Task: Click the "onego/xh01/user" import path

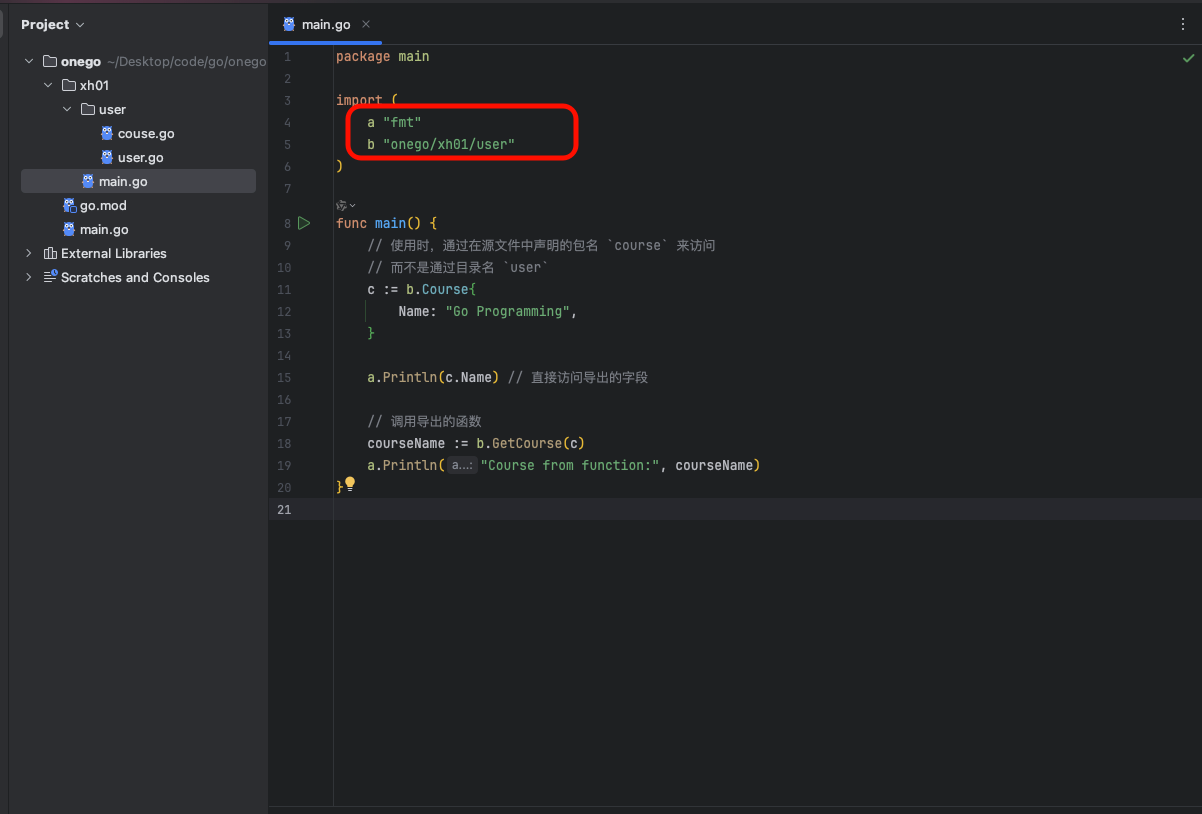Action: click(x=448, y=144)
